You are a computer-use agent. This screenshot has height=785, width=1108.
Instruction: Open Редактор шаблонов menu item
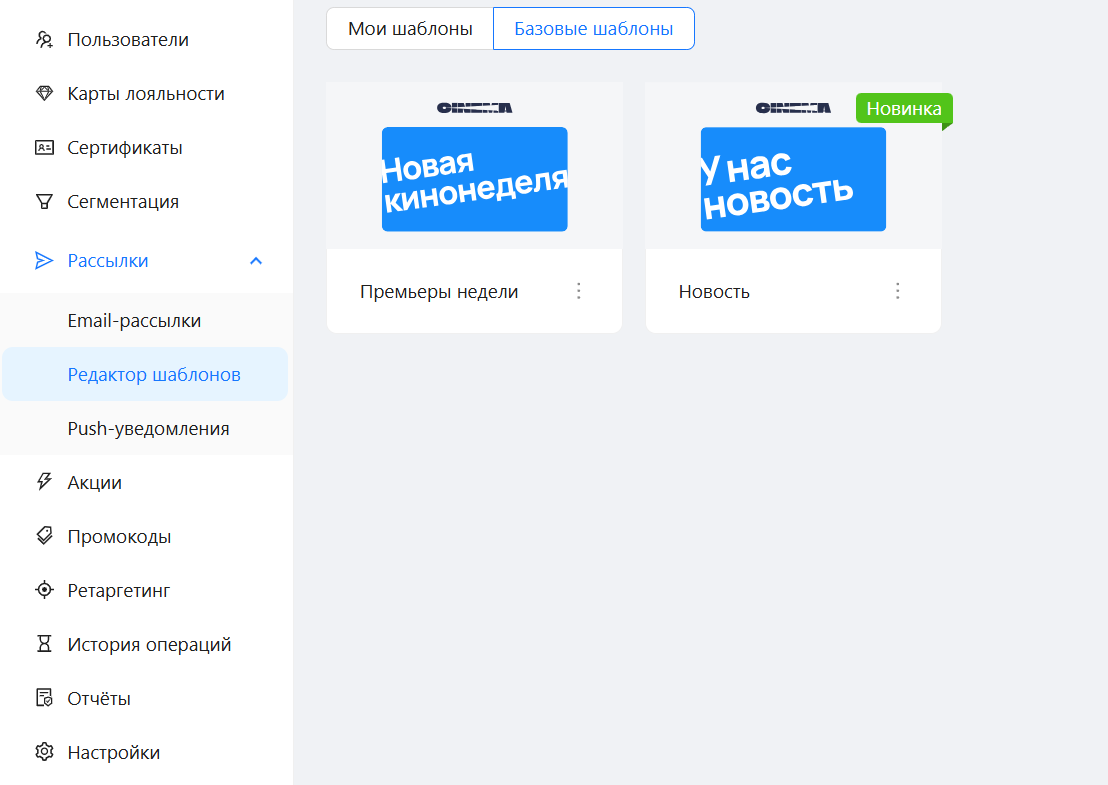(154, 375)
